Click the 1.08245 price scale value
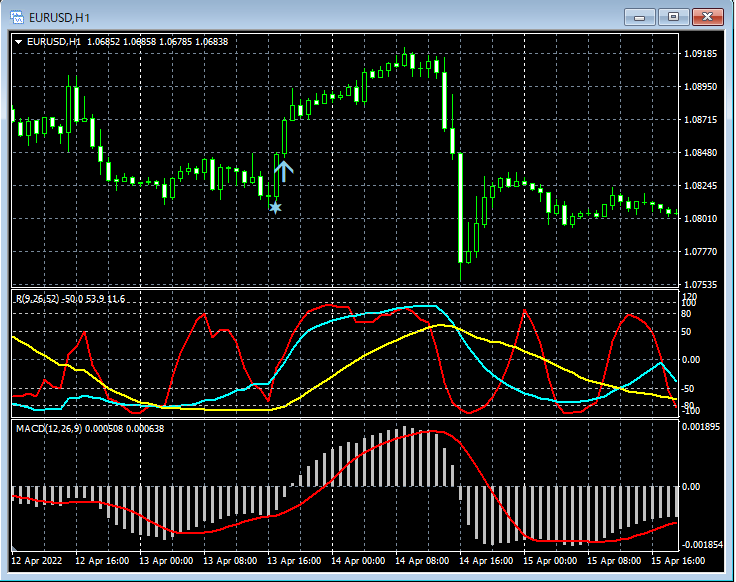Image resolution: width=736 pixels, height=582 pixels. (700, 185)
